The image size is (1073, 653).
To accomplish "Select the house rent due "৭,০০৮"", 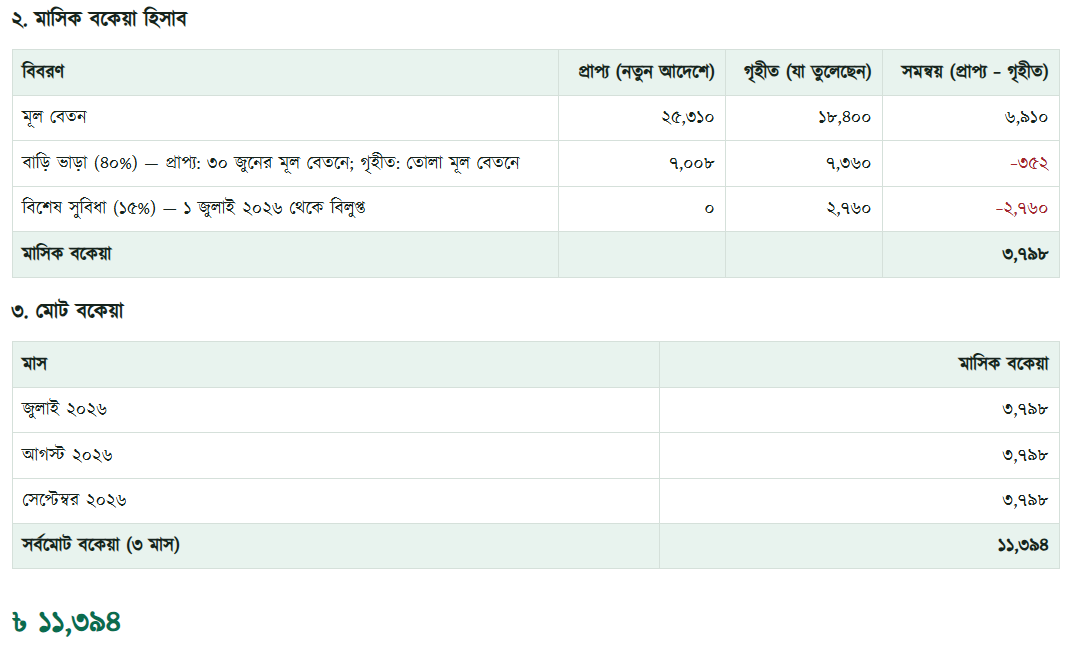I will 692,164.
